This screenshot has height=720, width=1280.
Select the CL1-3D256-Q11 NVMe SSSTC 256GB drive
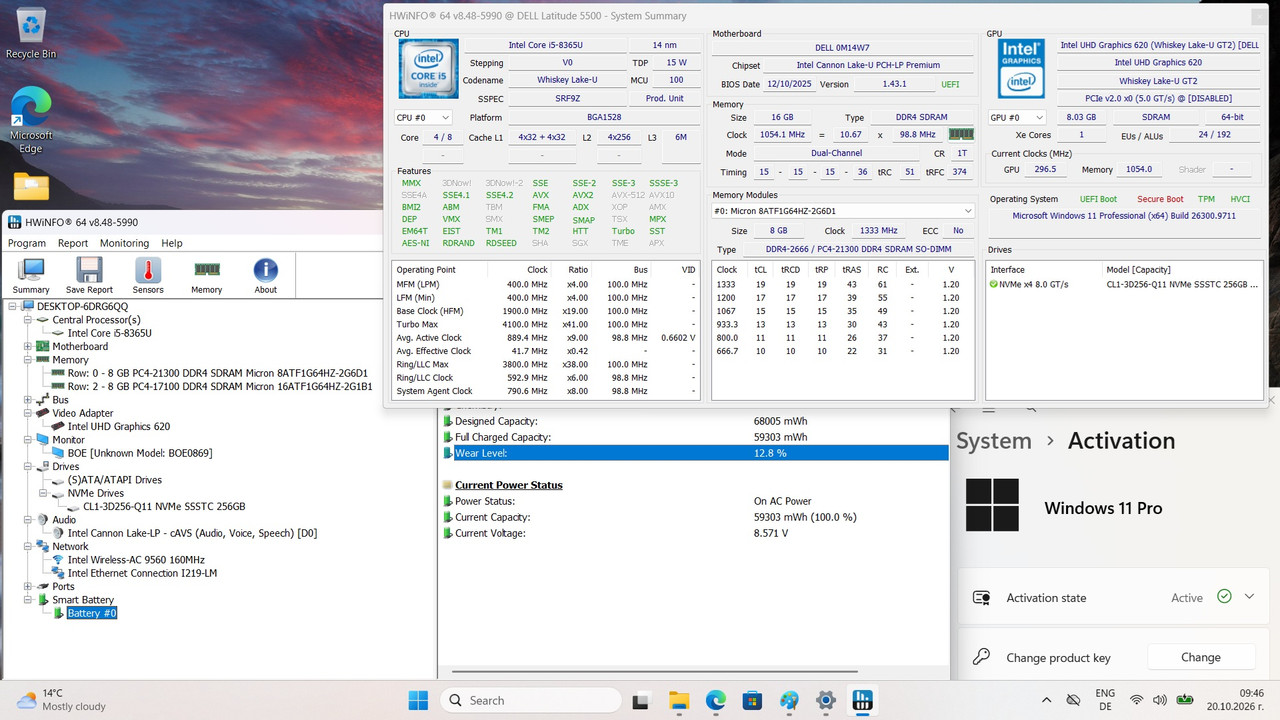(164, 507)
